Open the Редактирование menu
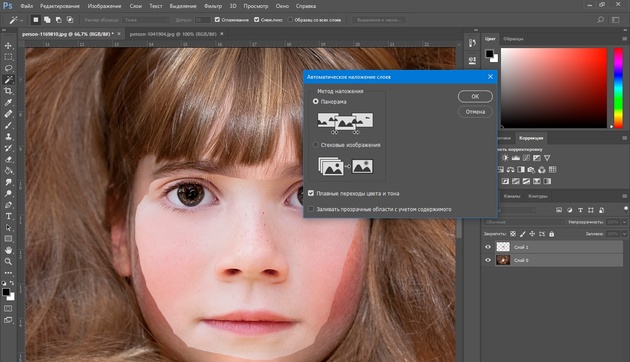The width and height of the screenshot is (630, 362). point(60,6)
